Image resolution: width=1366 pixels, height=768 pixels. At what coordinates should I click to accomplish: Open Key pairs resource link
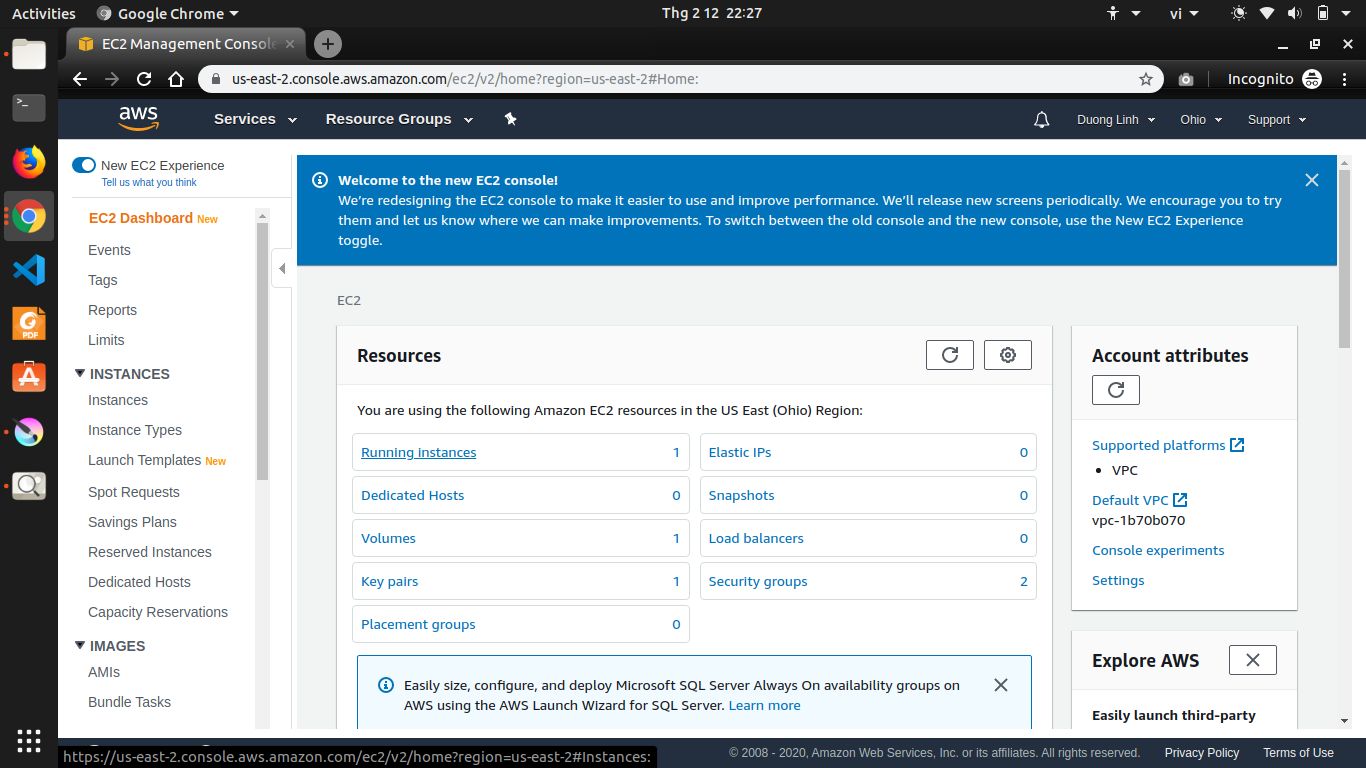[390, 582]
